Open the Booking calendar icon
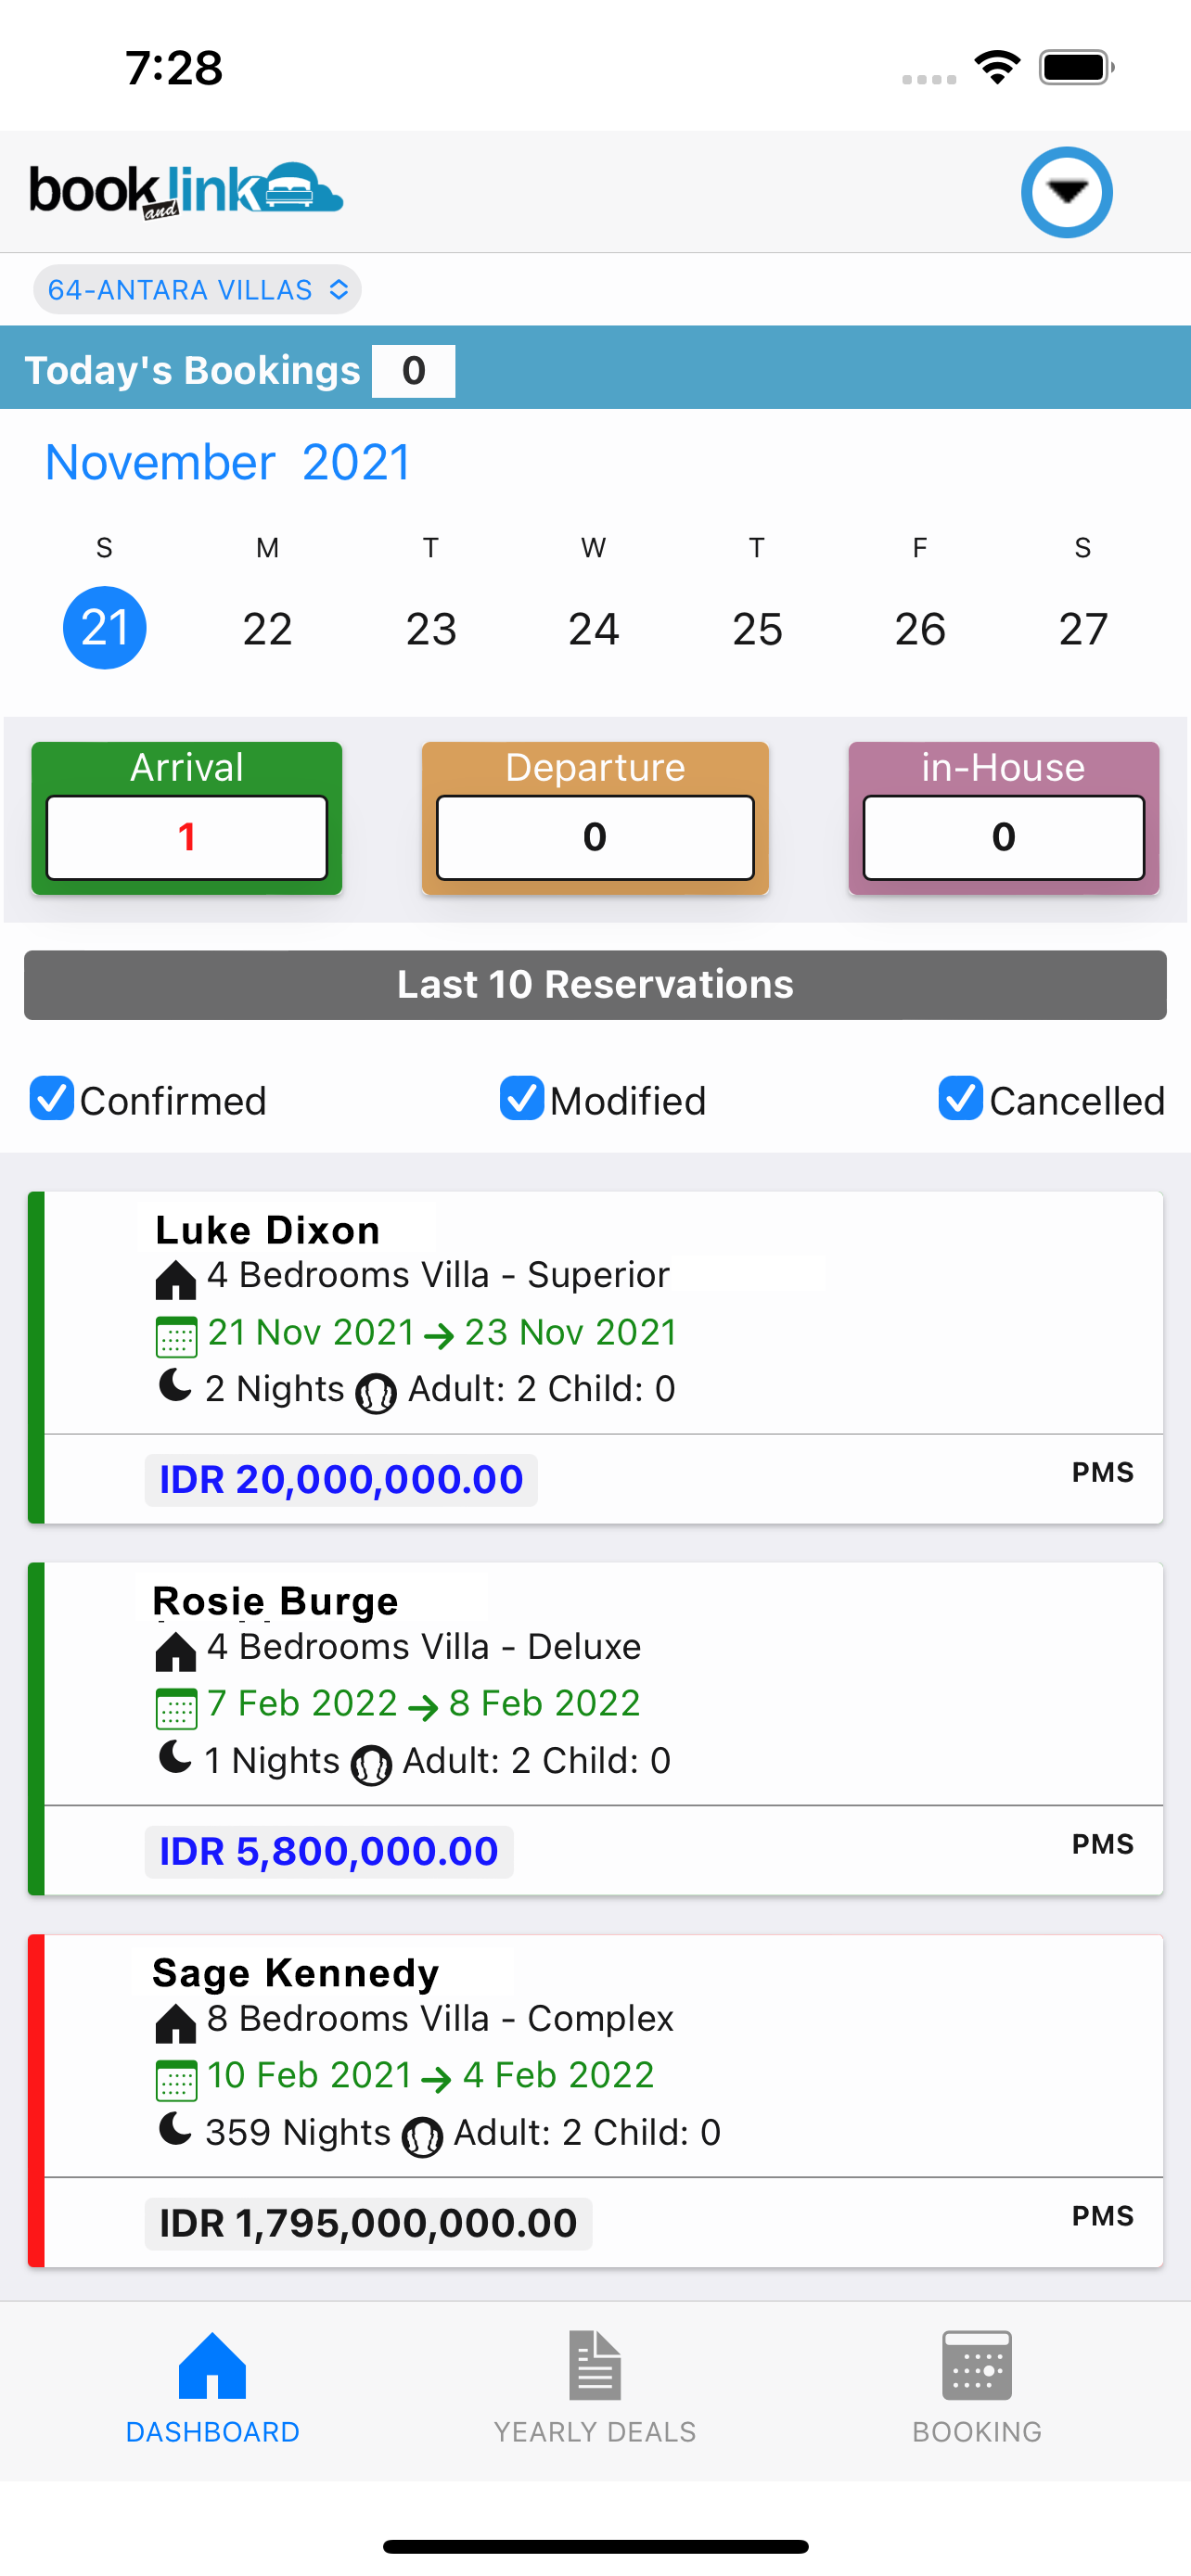The image size is (1191, 2576). pos(977,2366)
